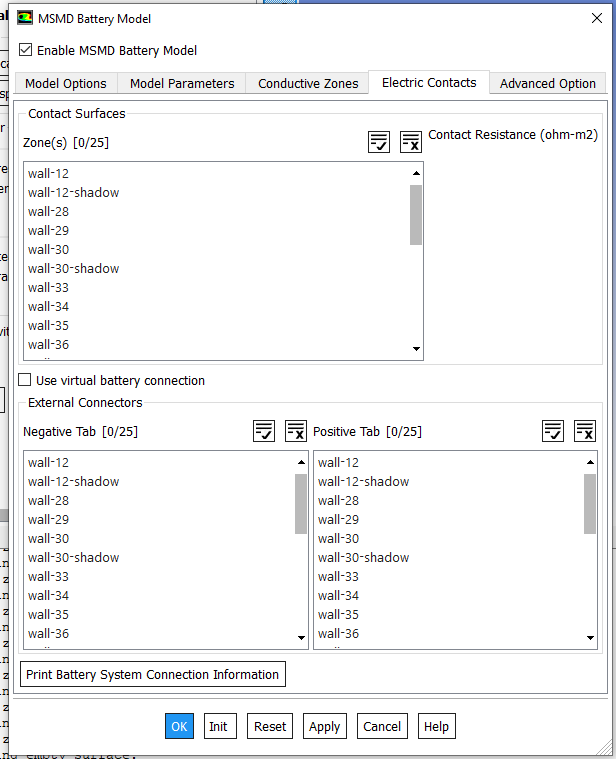Viewport: 616px width, 759px height.
Task: Select all Negative Tab zones
Action: pos(263,431)
